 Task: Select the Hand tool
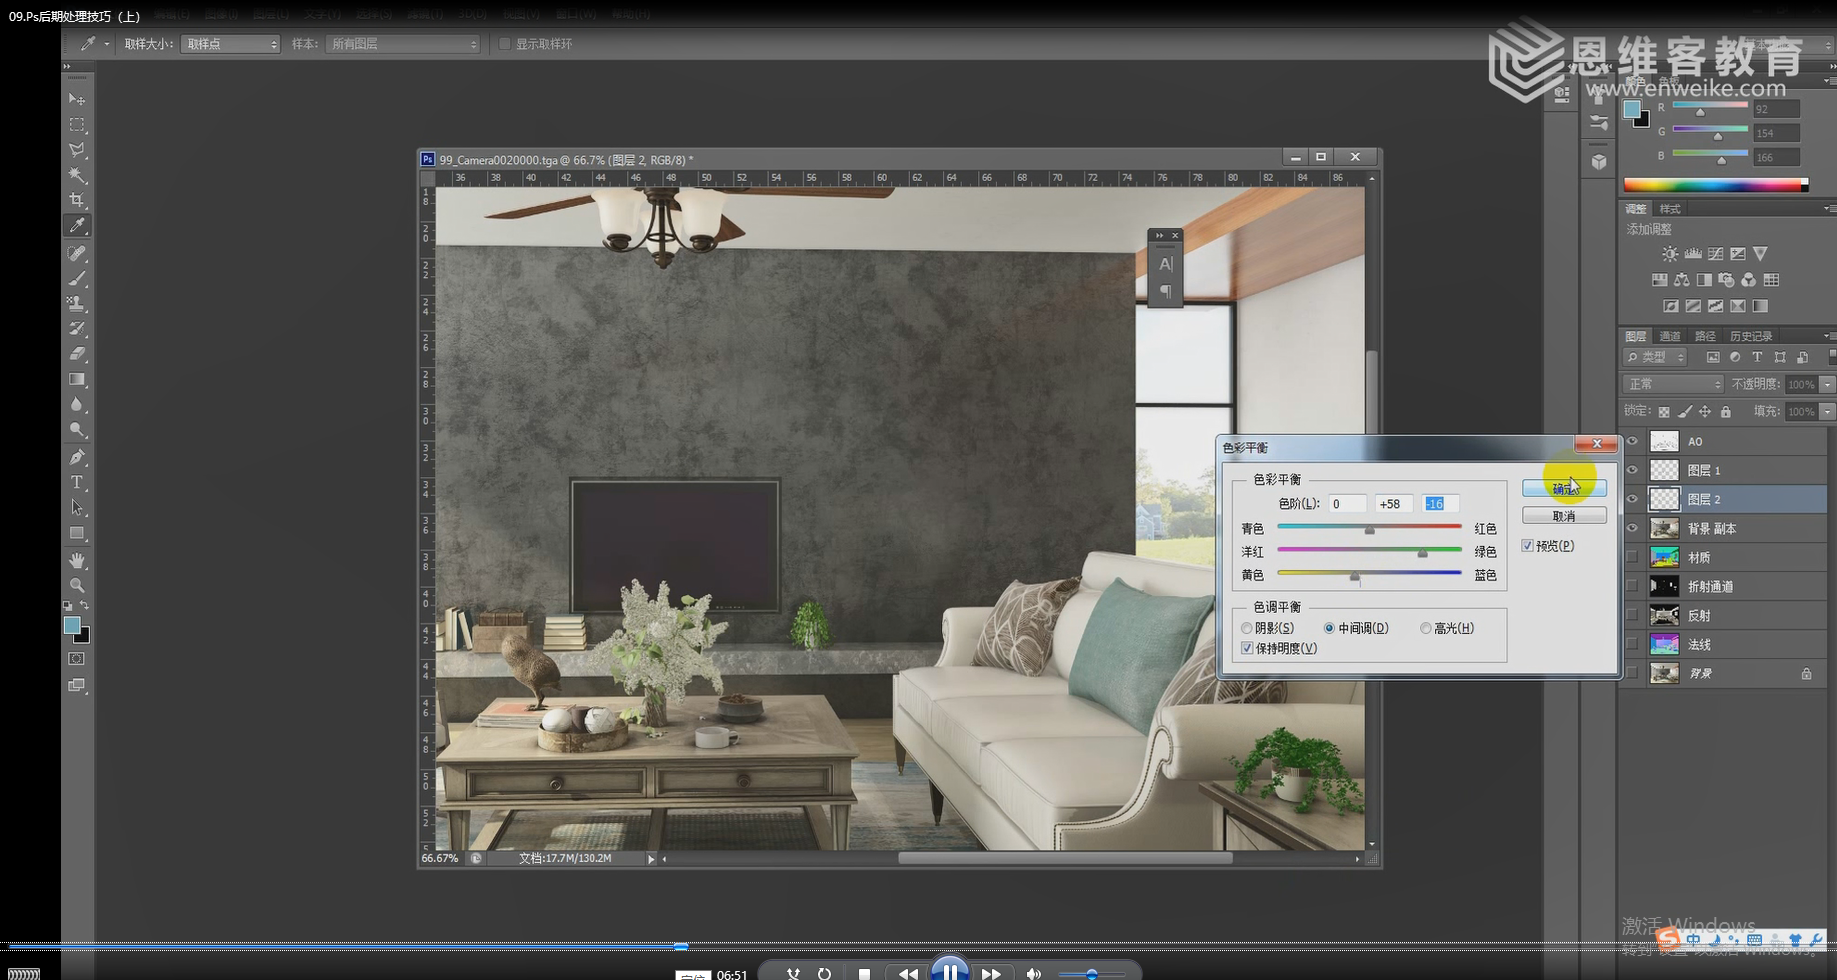(x=77, y=560)
